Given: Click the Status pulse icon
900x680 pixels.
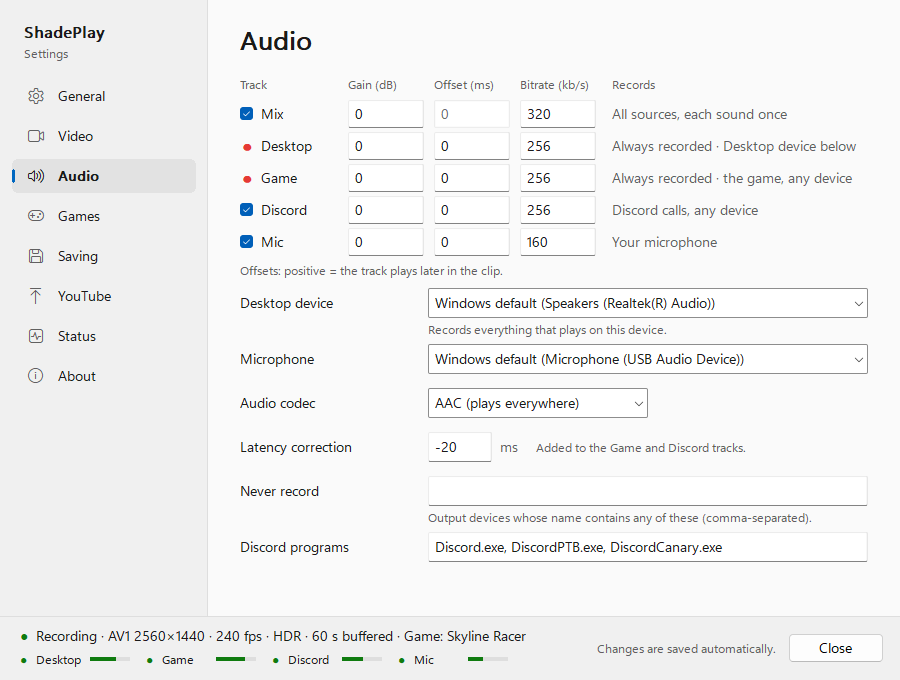Looking at the screenshot, I should 36,336.
